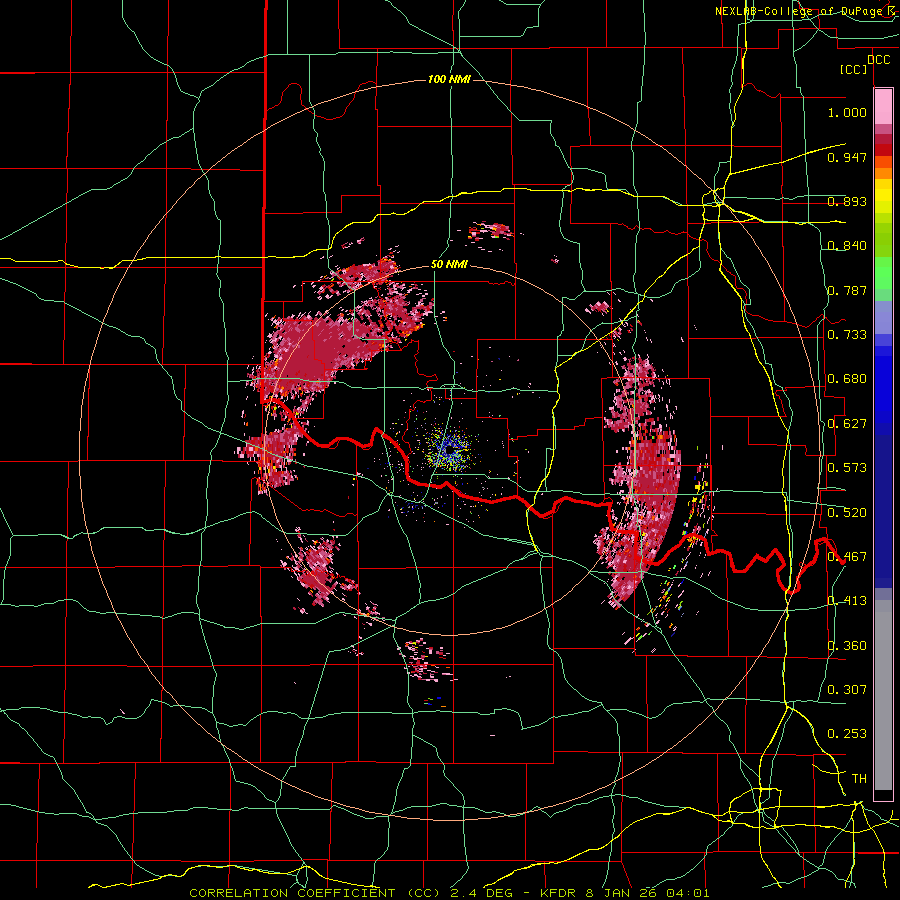Screen dimensions: 900x900
Task: Click the [CC] units label
Action: point(854,69)
